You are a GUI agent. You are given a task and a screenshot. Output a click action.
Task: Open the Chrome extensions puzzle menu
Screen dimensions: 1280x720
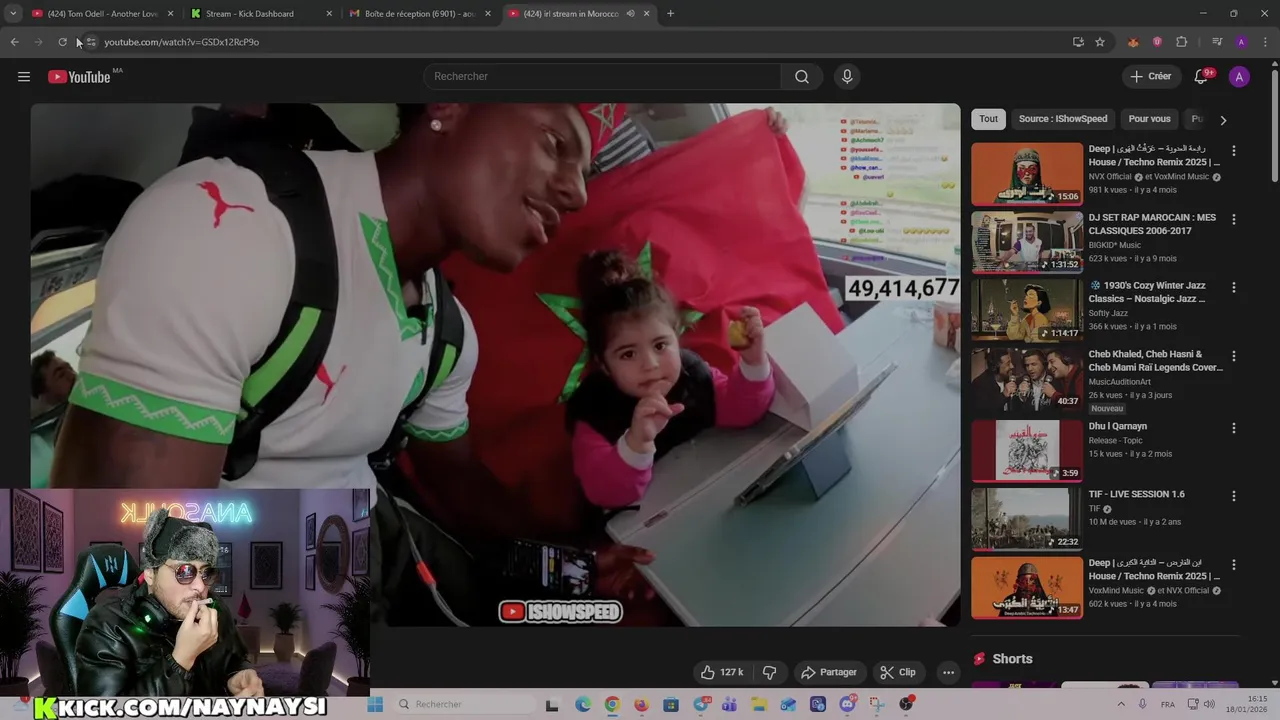[1181, 42]
